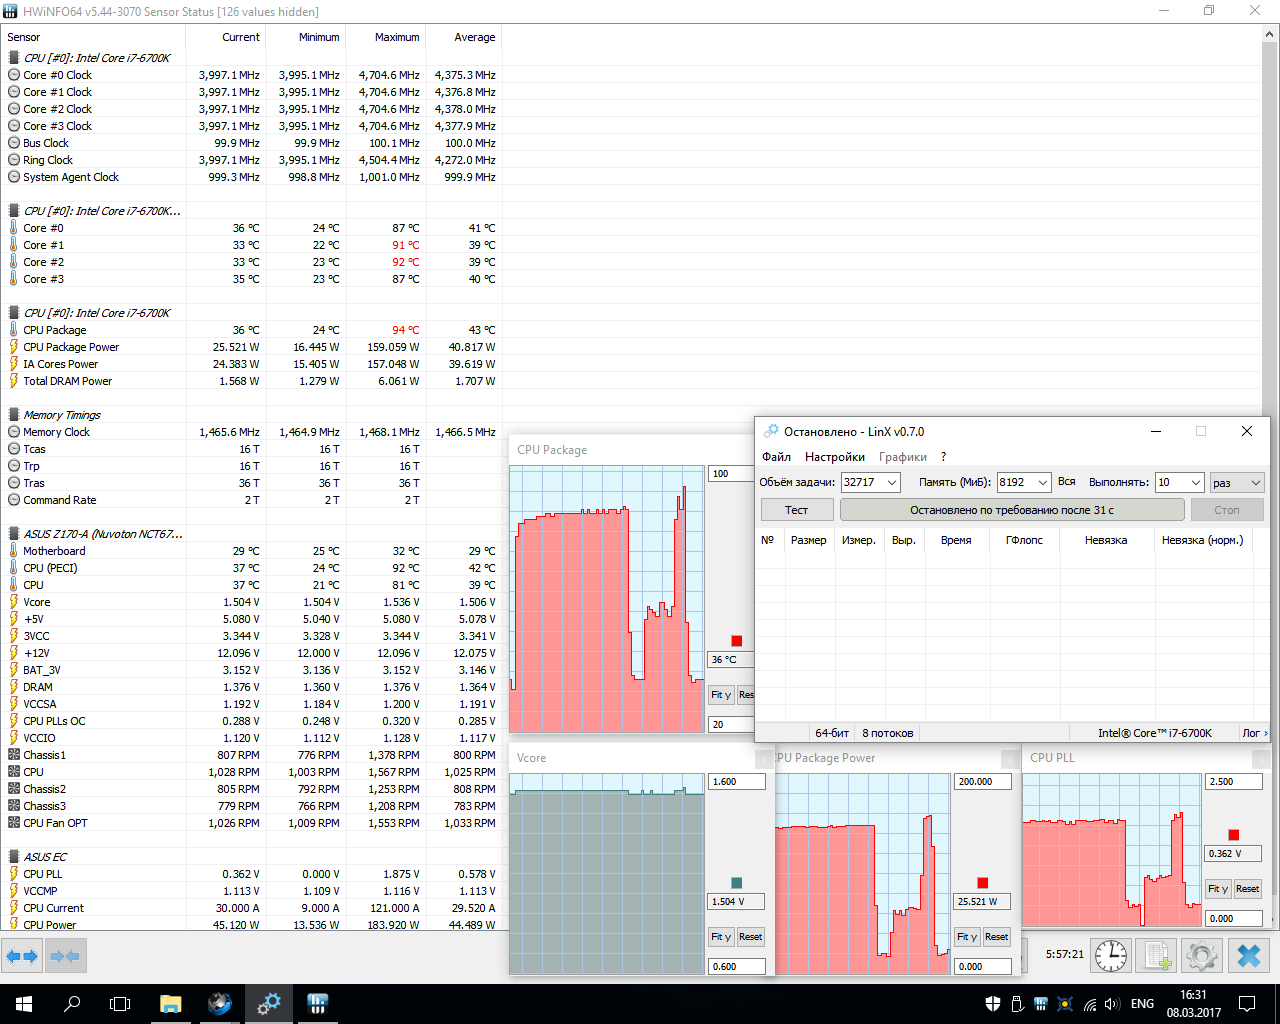The width and height of the screenshot is (1280, 1024).
Task: Open the Настройки menu in LinX
Action: point(835,457)
